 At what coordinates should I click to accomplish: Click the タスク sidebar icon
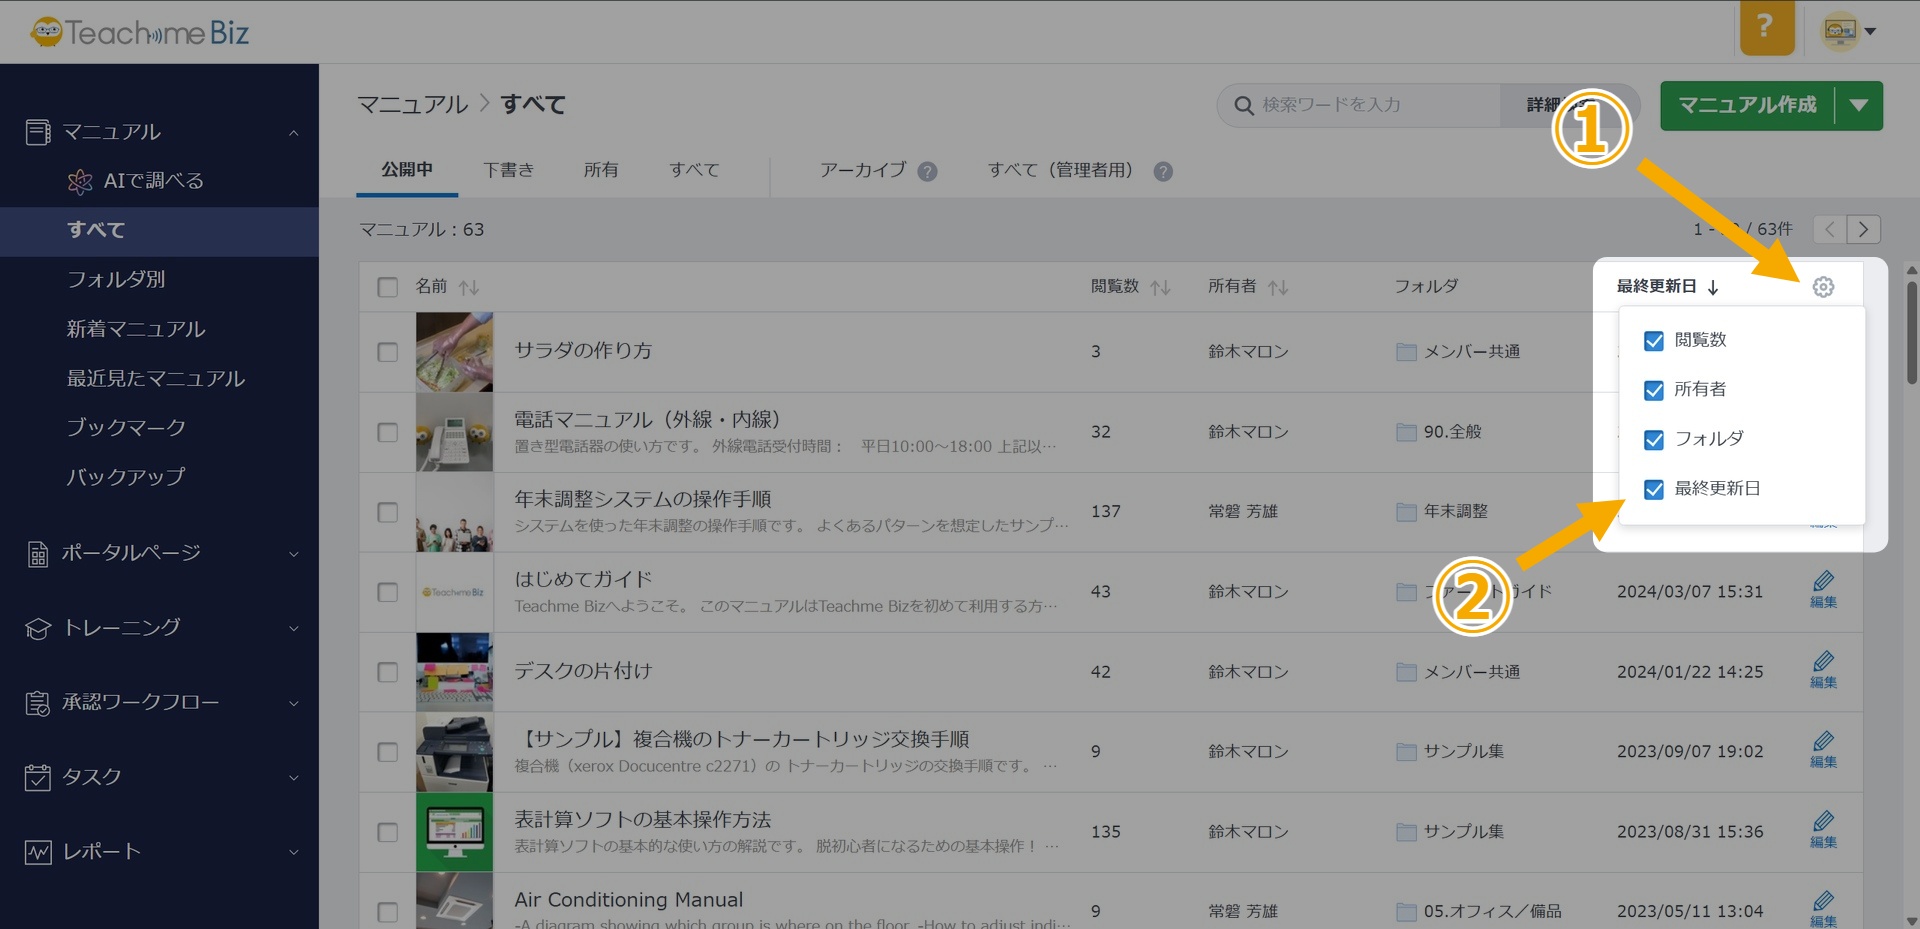click(37, 777)
